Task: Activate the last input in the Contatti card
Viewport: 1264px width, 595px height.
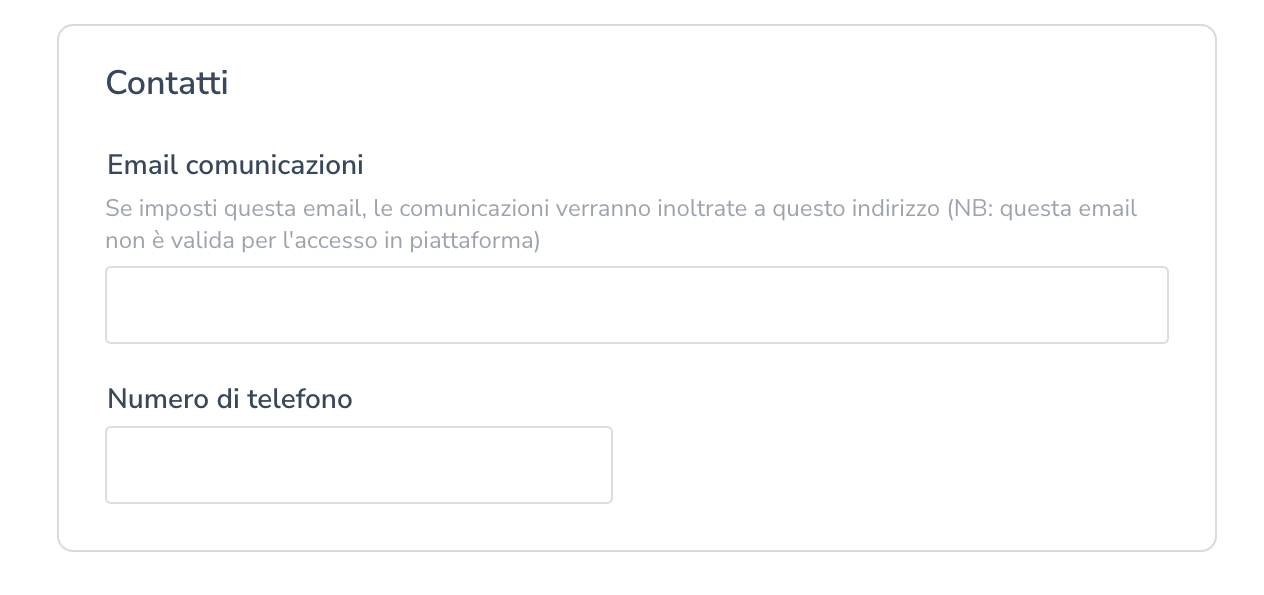Action: [358, 465]
